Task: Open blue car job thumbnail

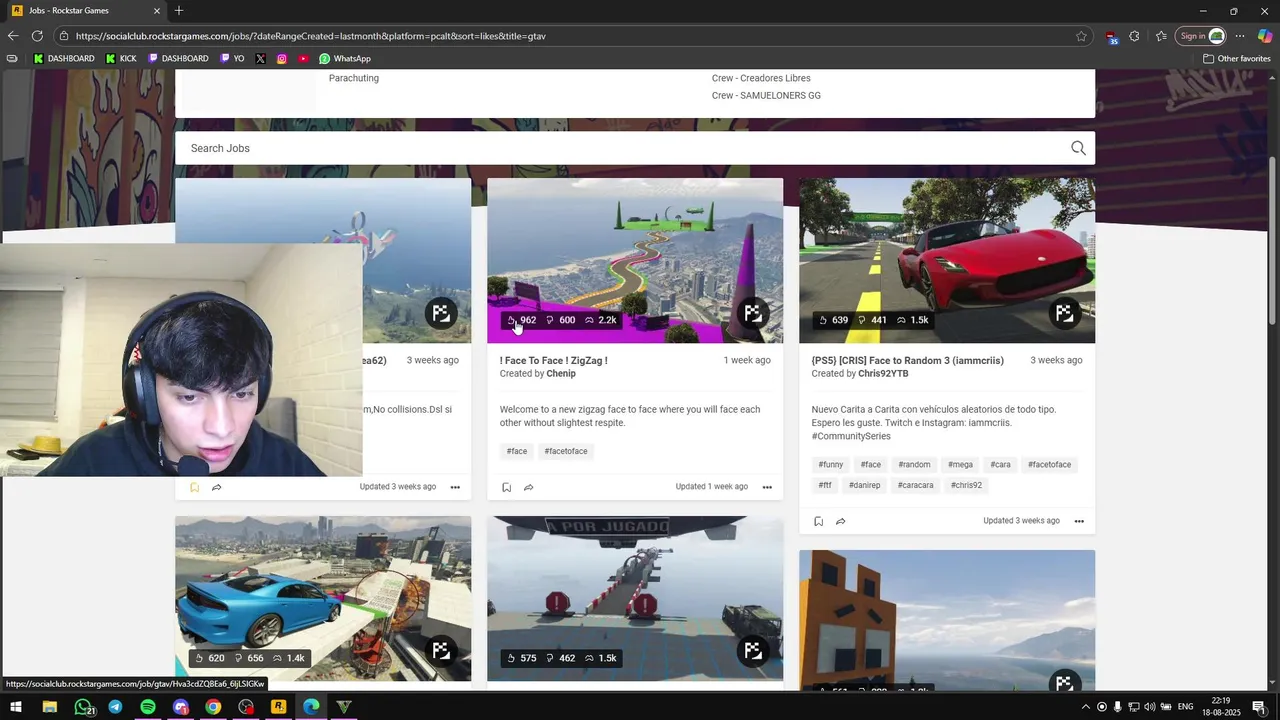Action: pyautogui.click(x=323, y=598)
